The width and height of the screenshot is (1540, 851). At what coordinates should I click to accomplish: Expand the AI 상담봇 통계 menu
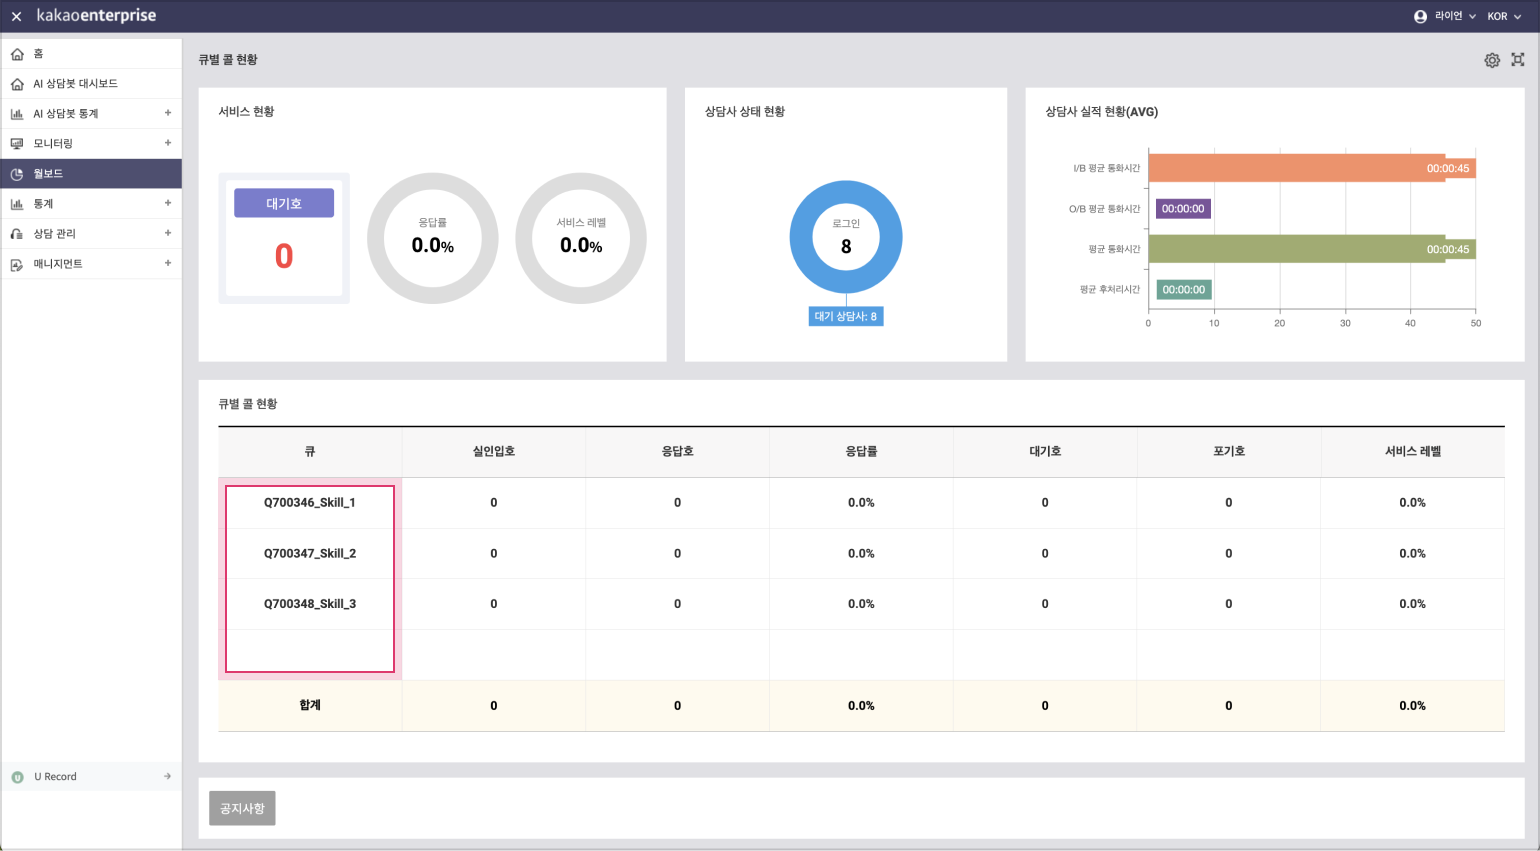tap(168, 113)
